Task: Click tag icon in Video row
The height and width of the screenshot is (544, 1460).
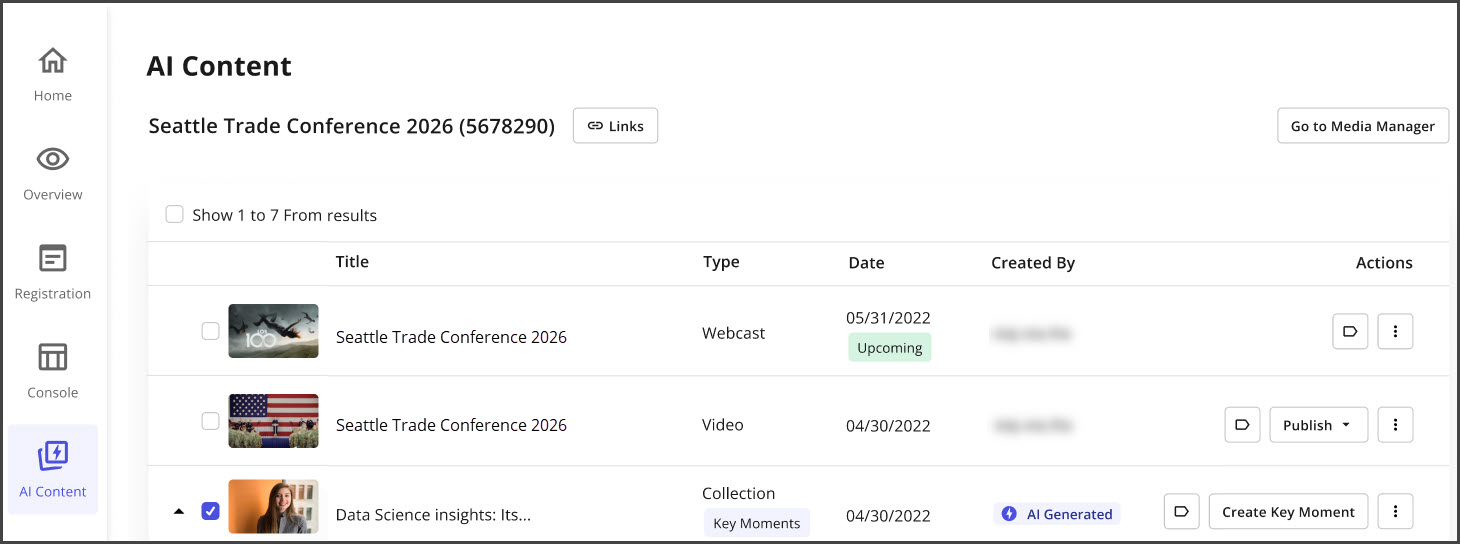Action: (1242, 424)
